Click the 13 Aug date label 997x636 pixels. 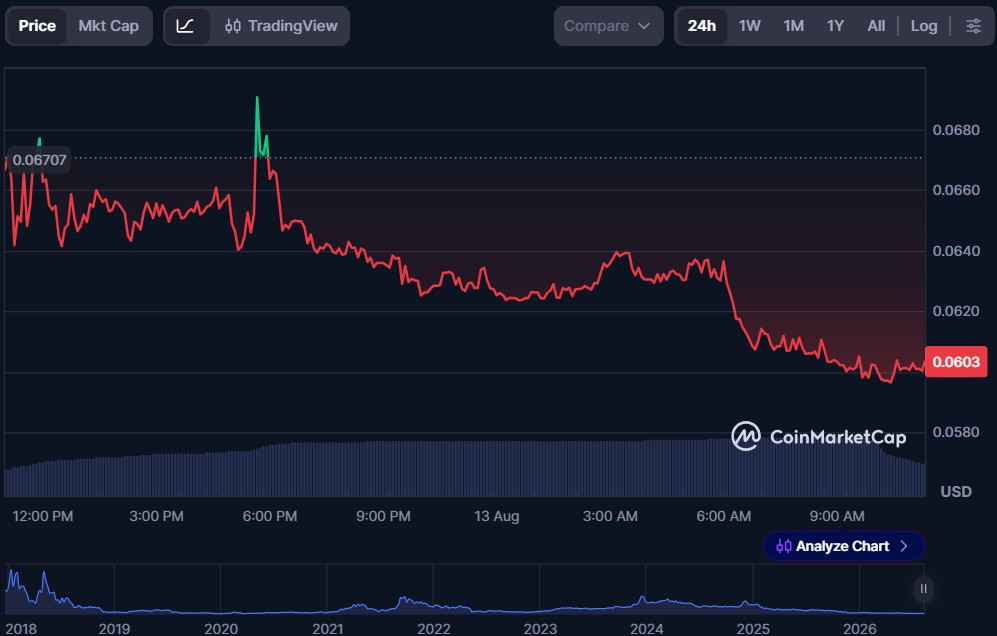(x=497, y=516)
